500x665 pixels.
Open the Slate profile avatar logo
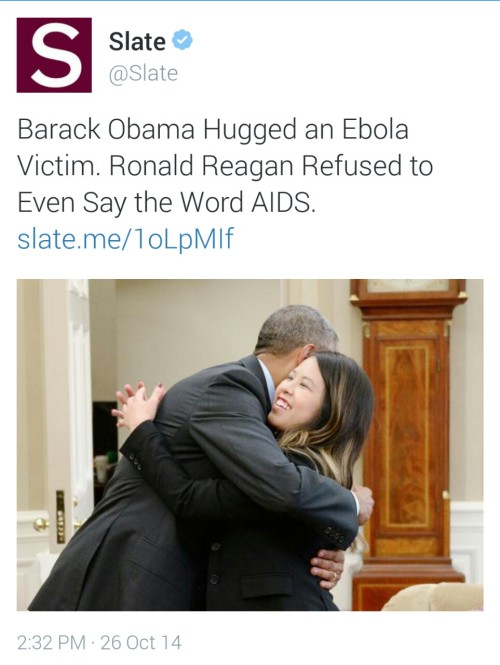pyautogui.click(x=54, y=55)
